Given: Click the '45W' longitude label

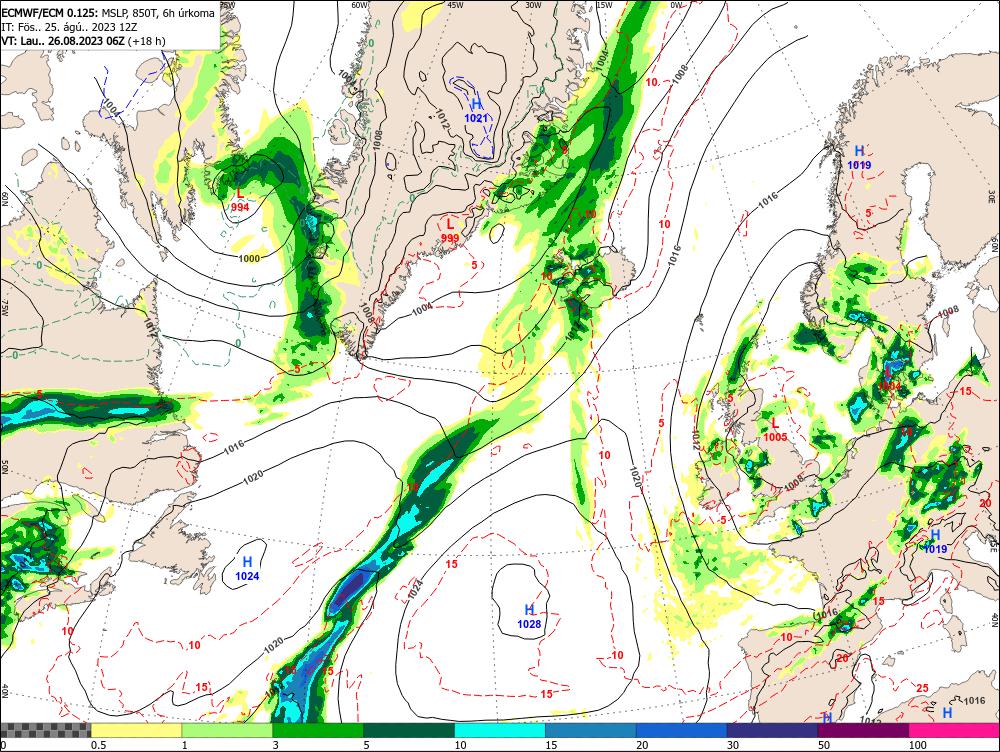Looking at the screenshot, I should pyautogui.click(x=455, y=5).
